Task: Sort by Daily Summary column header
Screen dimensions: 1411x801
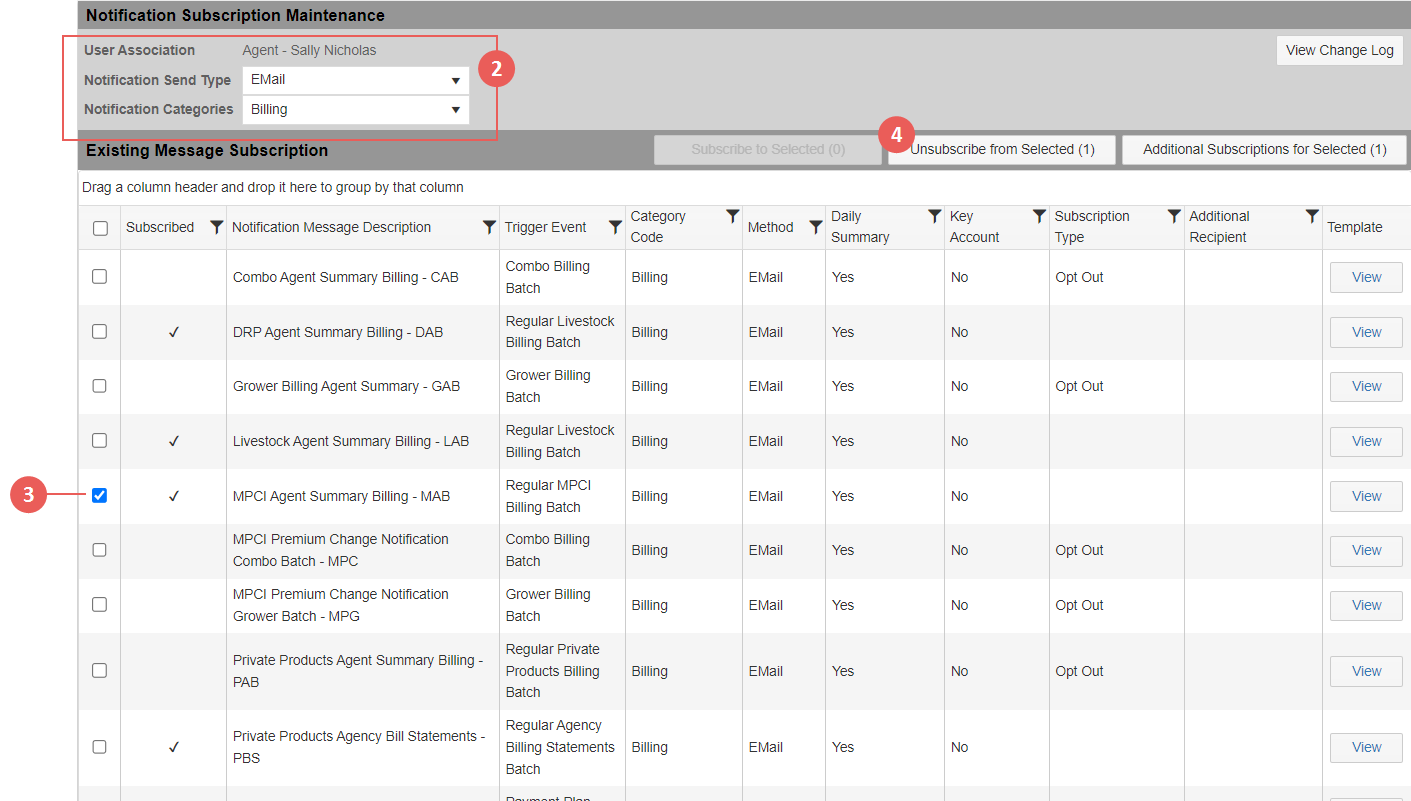Action: (x=860, y=227)
